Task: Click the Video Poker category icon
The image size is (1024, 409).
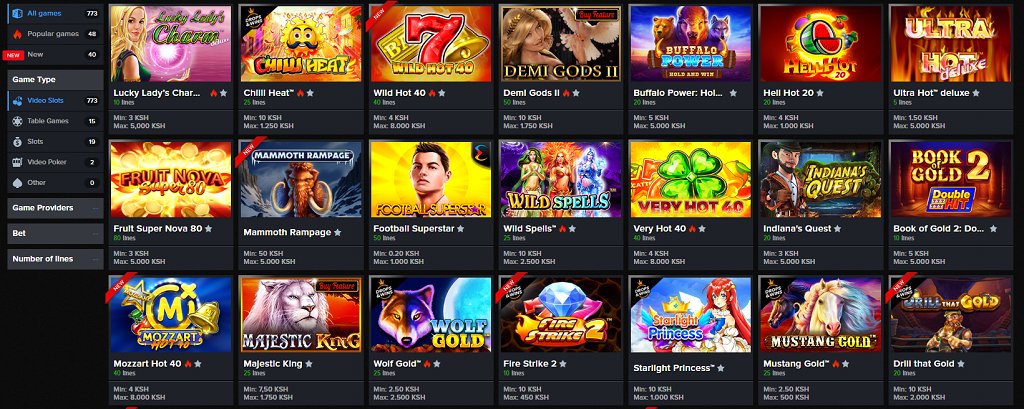Action: (17, 162)
